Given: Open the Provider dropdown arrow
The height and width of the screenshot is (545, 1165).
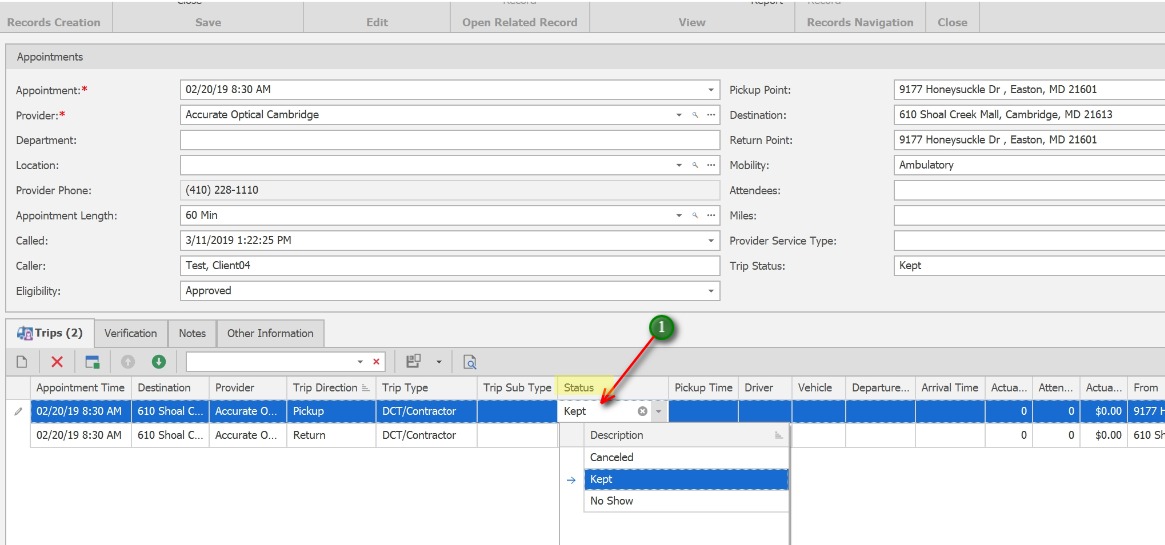Looking at the screenshot, I should 678,115.
